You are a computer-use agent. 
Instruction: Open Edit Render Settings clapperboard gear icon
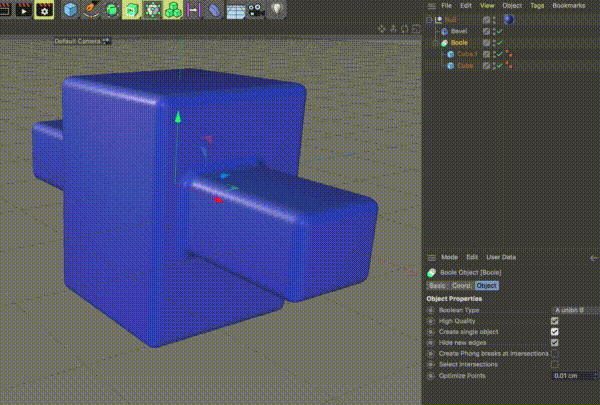click(x=44, y=9)
